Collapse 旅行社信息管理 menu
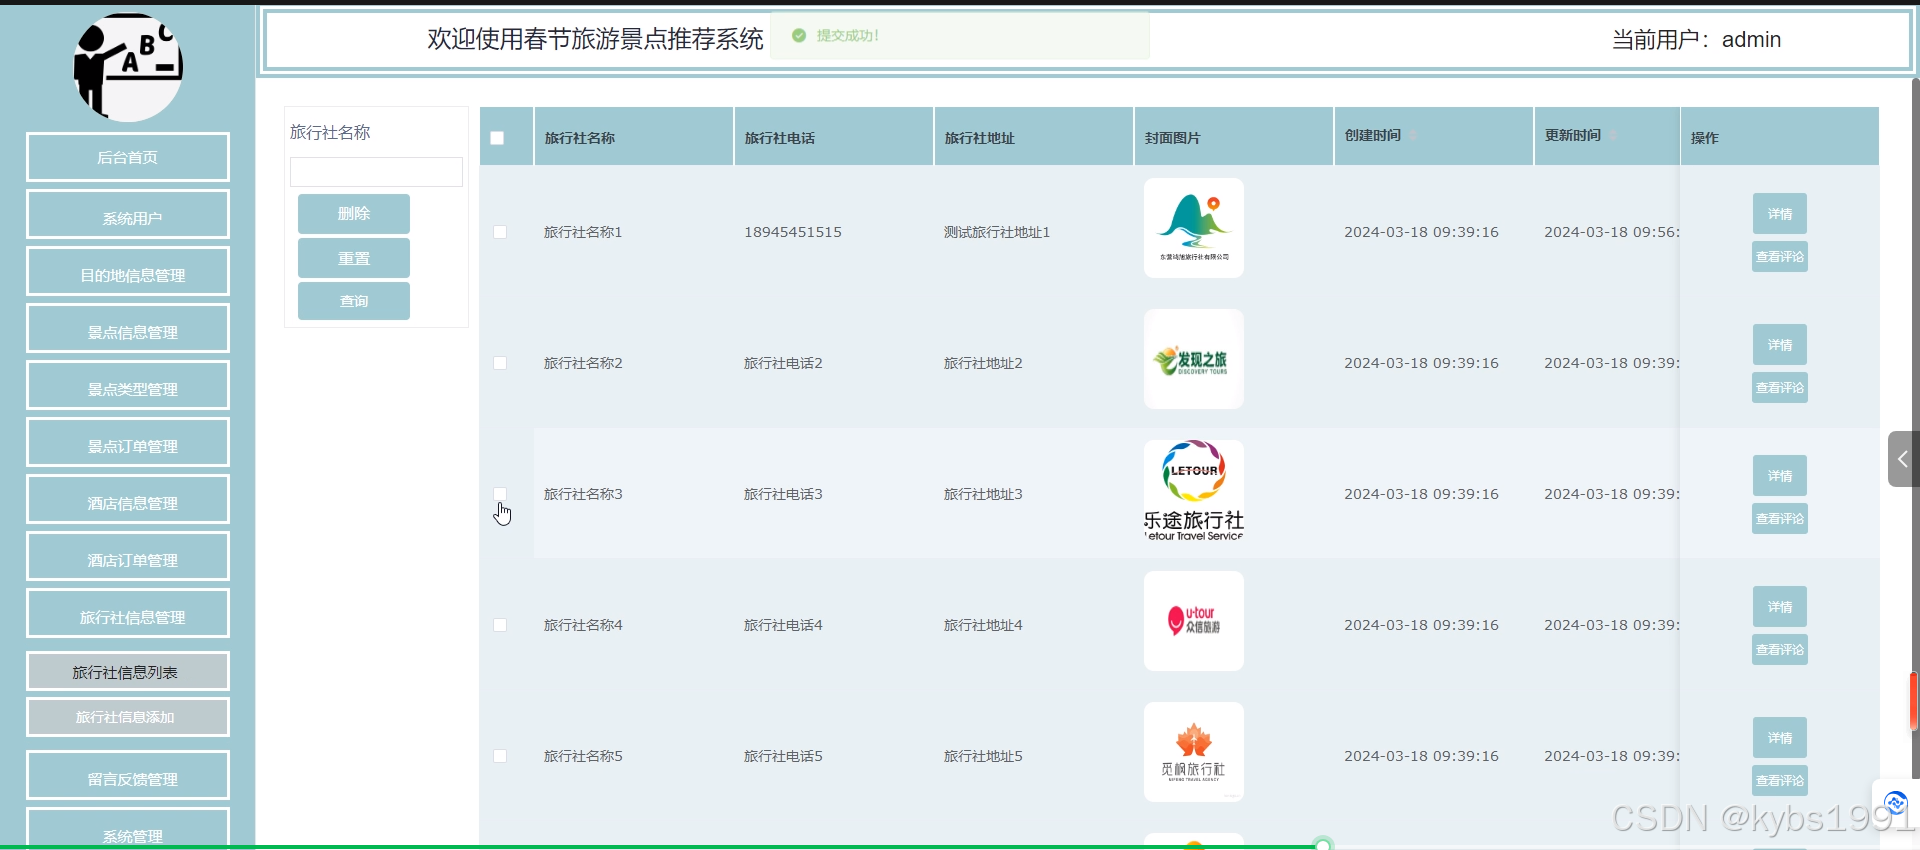The image size is (1920, 850). tap(128, 613)
